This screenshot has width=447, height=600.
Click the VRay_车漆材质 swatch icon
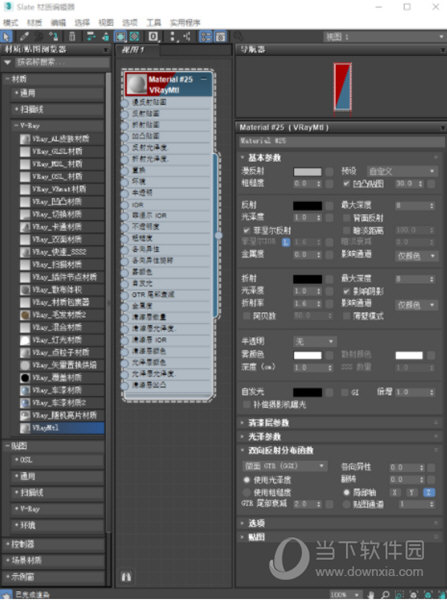[25, 390]
